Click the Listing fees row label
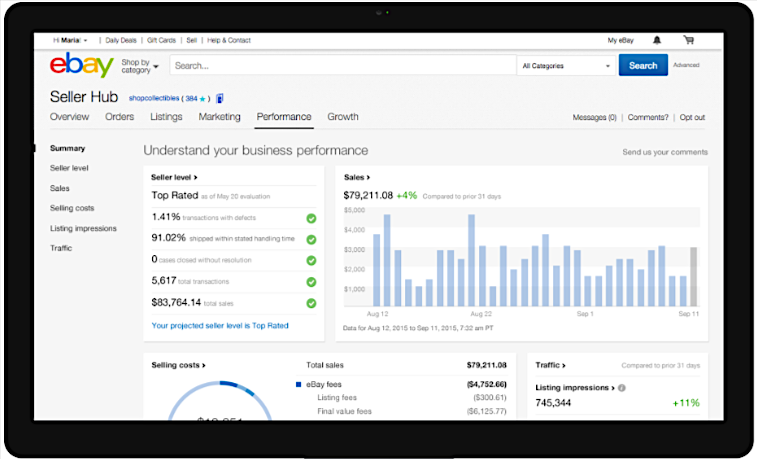Viewport: 757px width, 459px height. point(337,398)
